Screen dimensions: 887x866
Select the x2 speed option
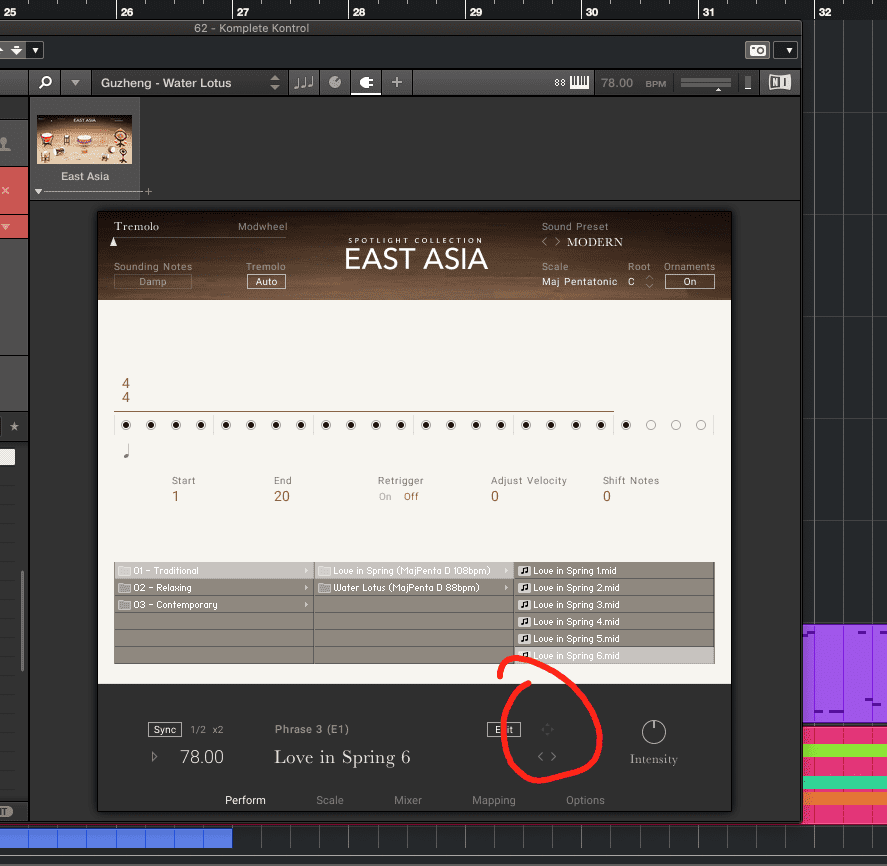pyautogui.click(x=218, y=730)
